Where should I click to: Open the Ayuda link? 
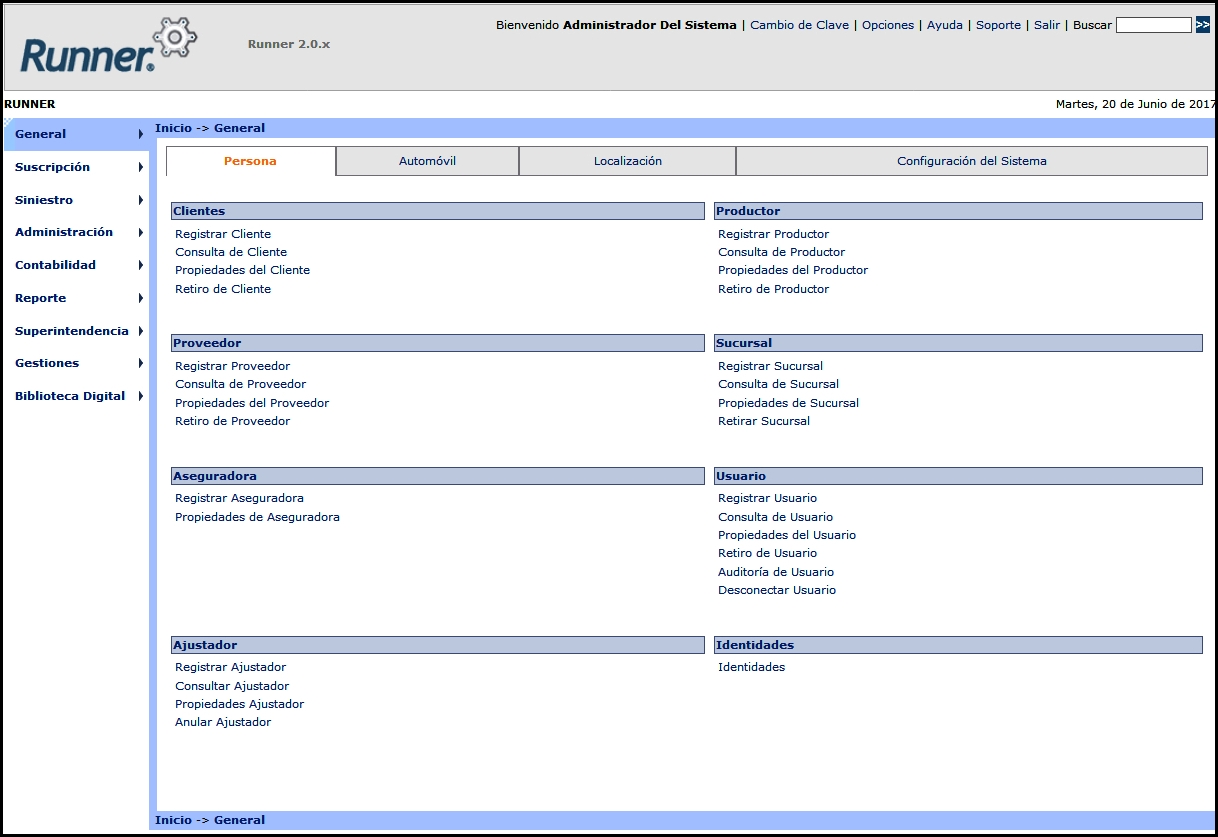pyautogui.click(x=945, y=25)
